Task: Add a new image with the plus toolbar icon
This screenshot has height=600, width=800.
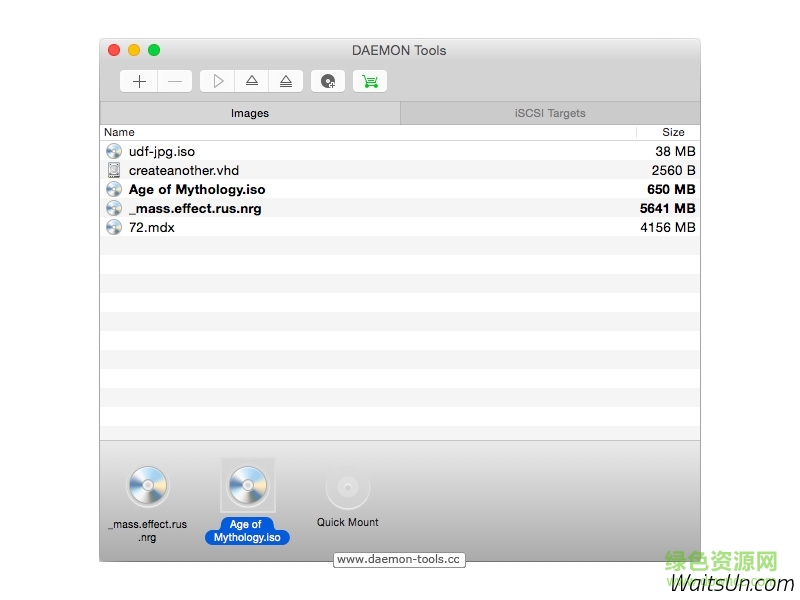Action: 138,81
